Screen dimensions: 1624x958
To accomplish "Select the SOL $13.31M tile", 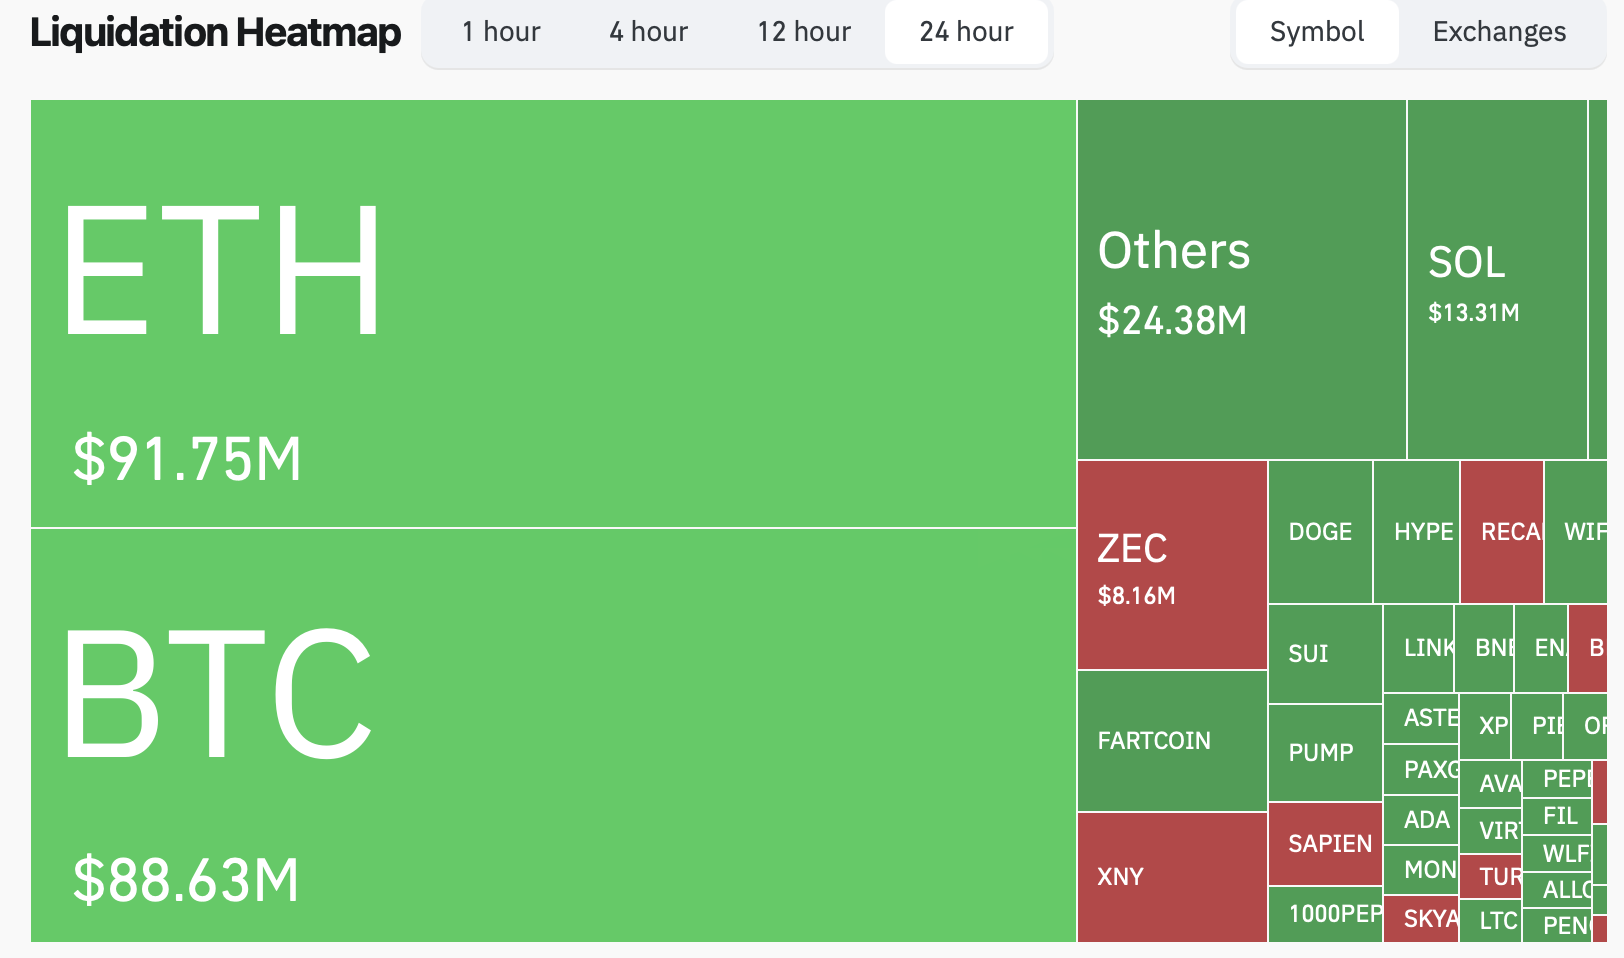I will 1496,280.
